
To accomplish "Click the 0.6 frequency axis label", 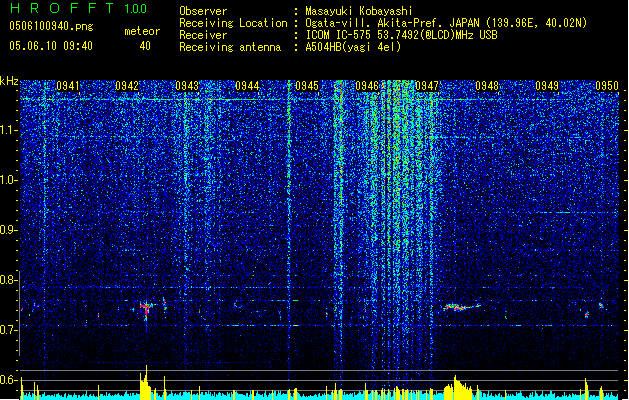I will pyautogui.click(x=8, y=380).
